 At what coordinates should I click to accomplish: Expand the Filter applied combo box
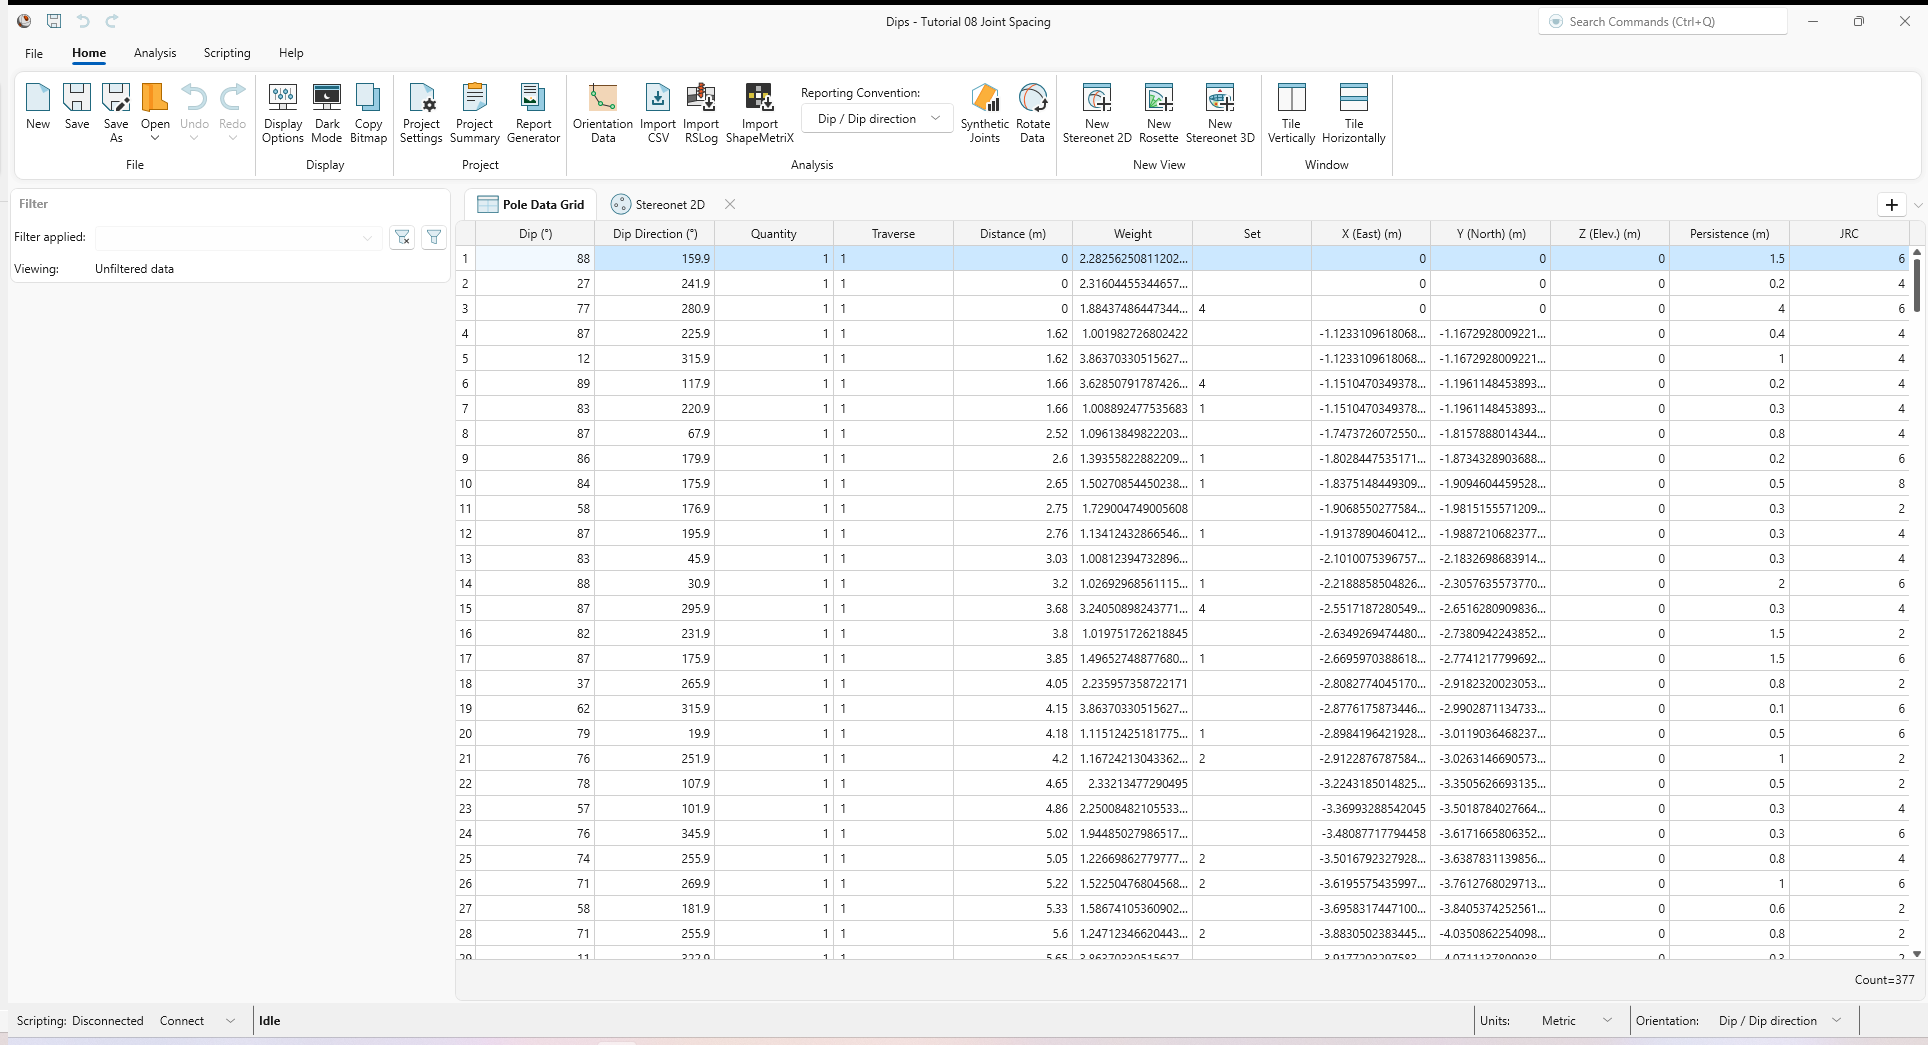(x=367, y=238)
